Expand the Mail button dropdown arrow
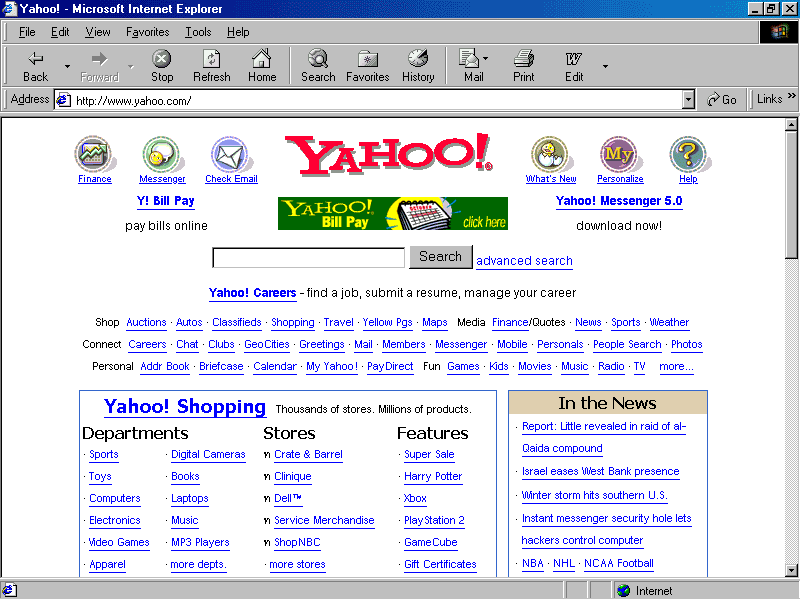The image size is (800, 600). click(x=486, y=58)
